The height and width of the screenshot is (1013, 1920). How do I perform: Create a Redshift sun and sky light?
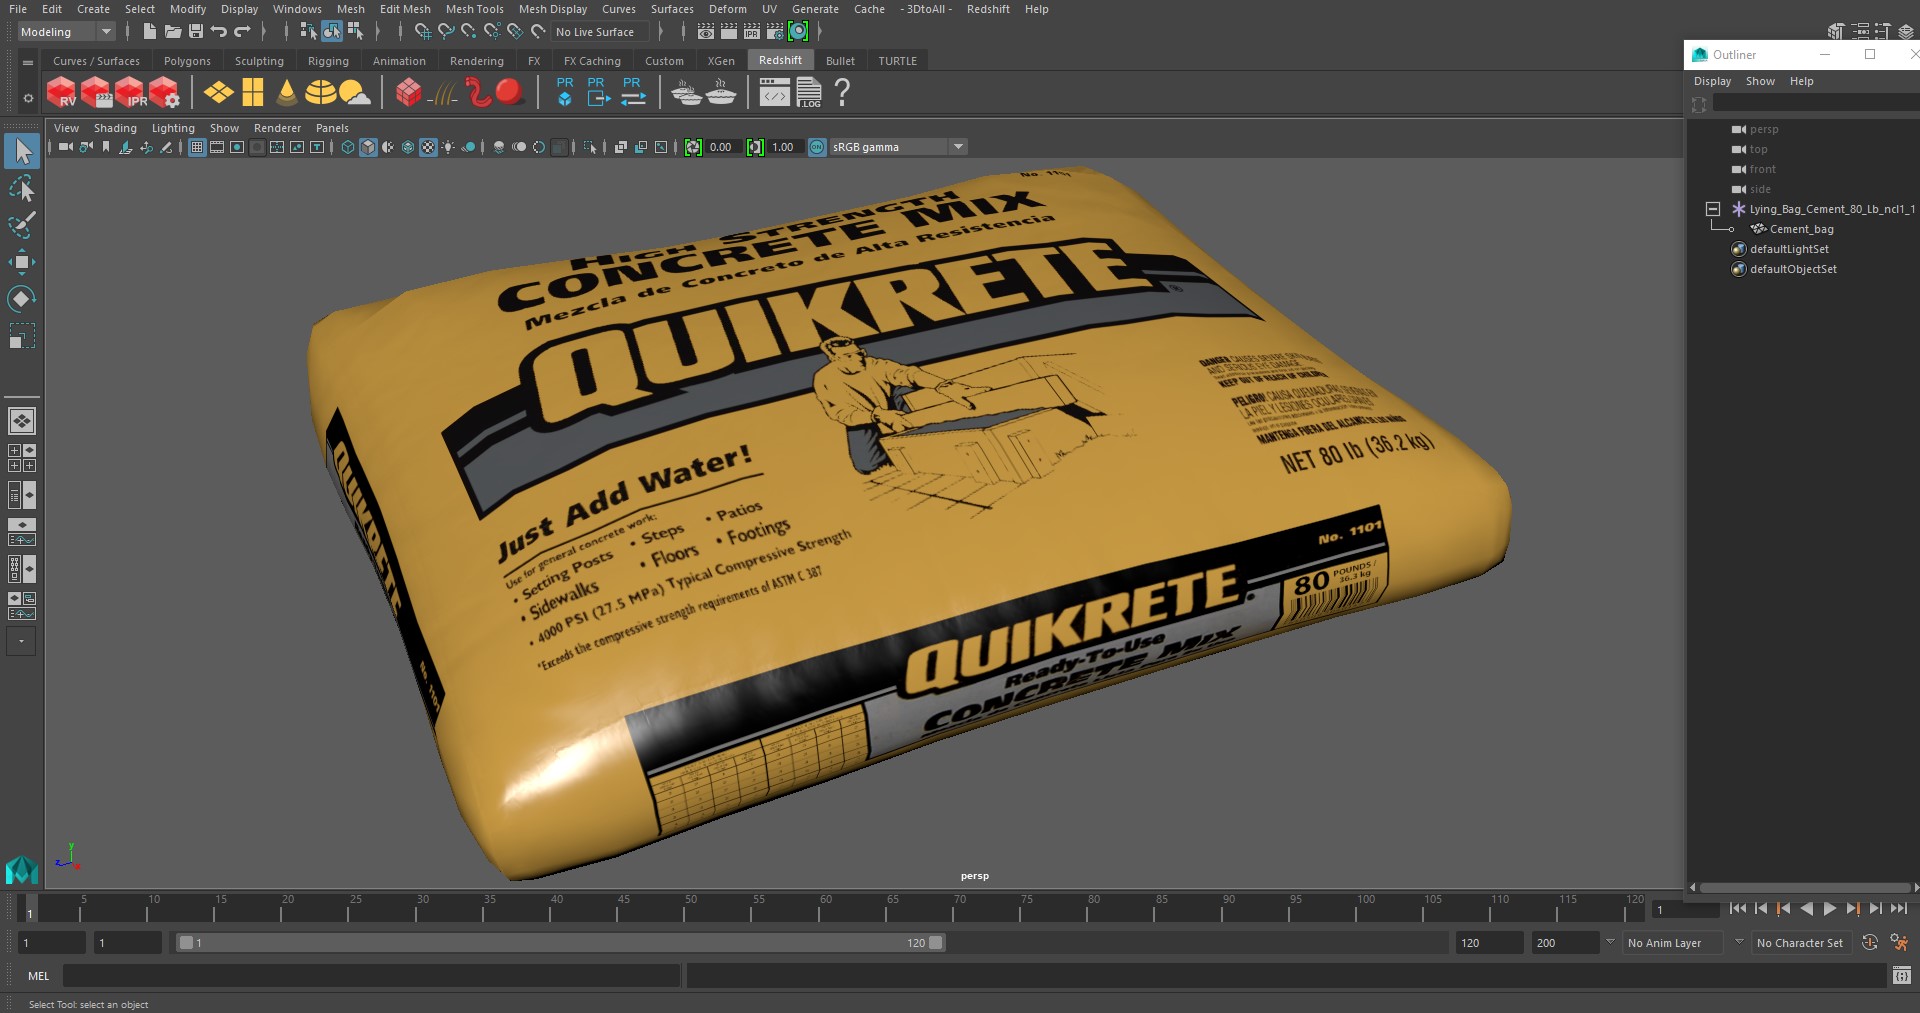pos(354,93)
